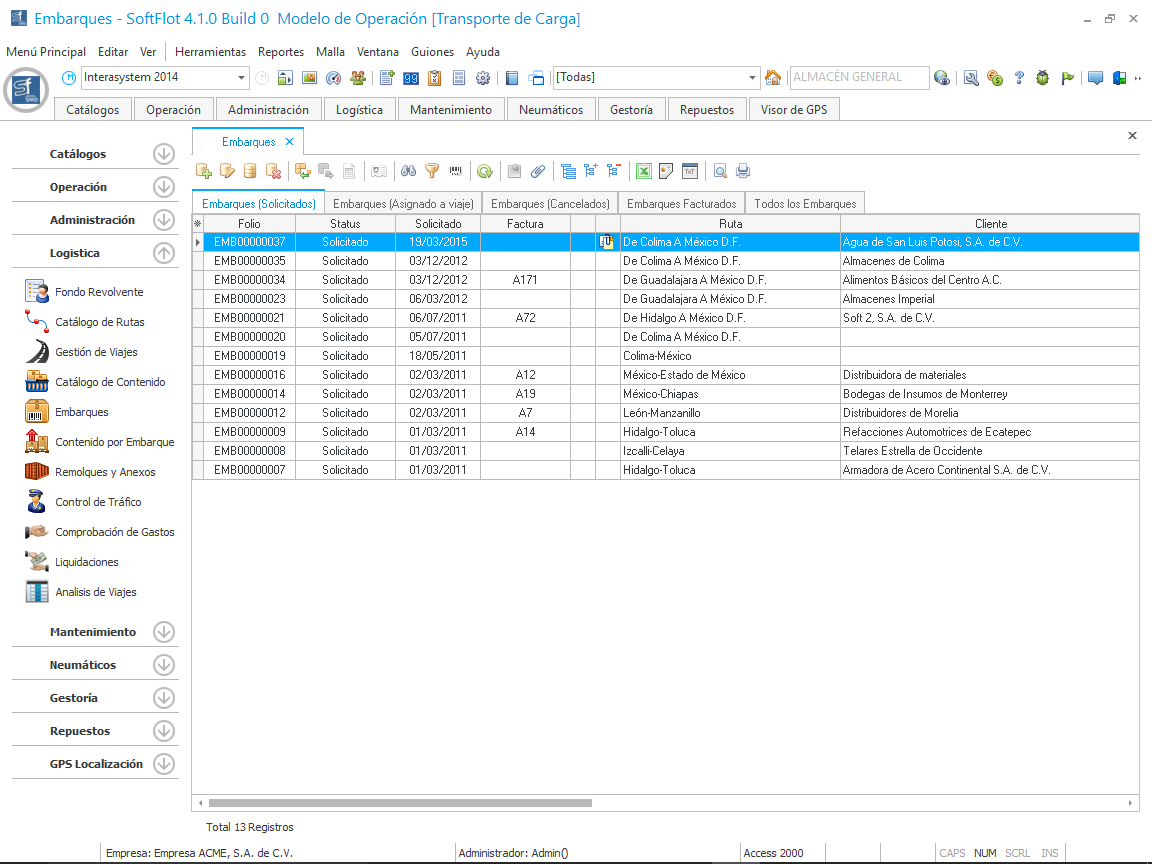1152x864 pixels.
Task: Open Control de Tráfico in the sidebar
Action: (98, 502)
